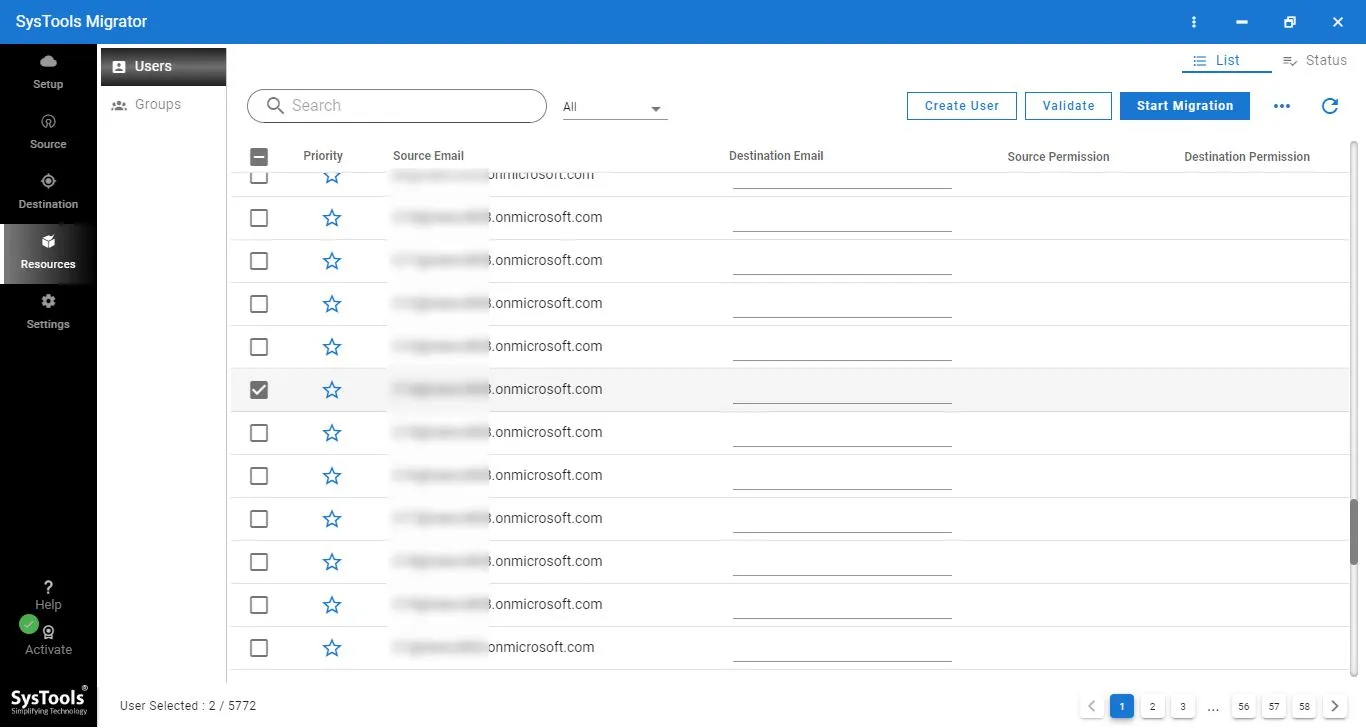Screen dimensions: 1366x728
Task: Select current page 1 button
Action: tap(1122, 707)
